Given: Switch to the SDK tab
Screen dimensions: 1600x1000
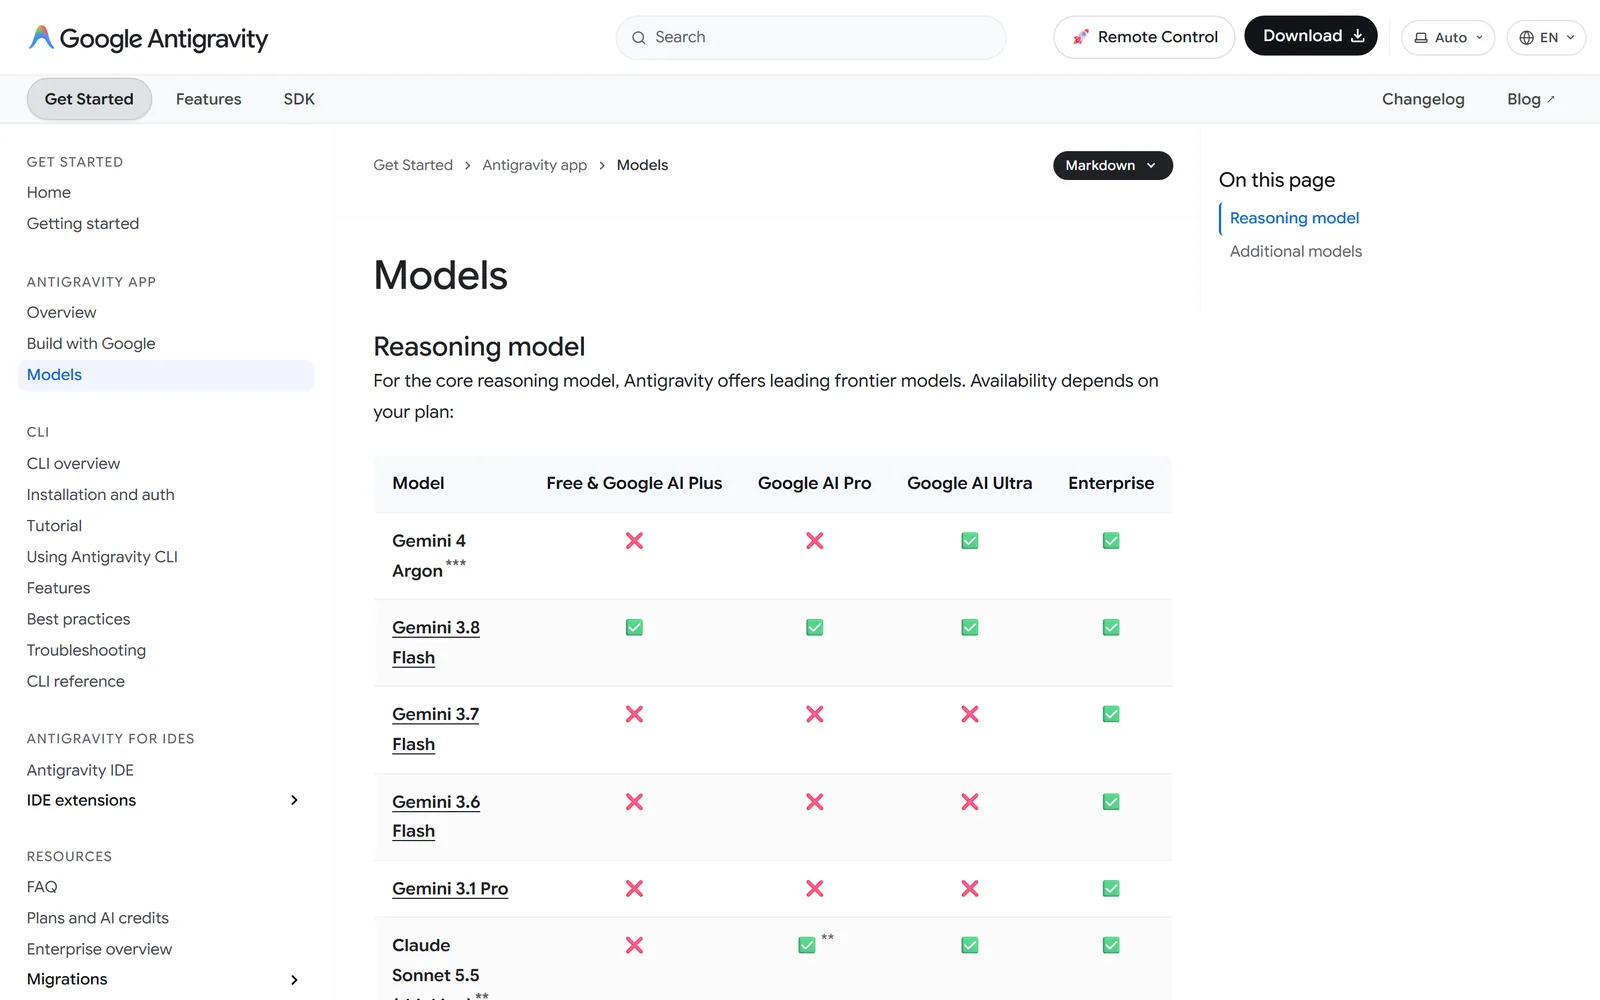Looking at the screenshot, I should (x=299, y=99).
